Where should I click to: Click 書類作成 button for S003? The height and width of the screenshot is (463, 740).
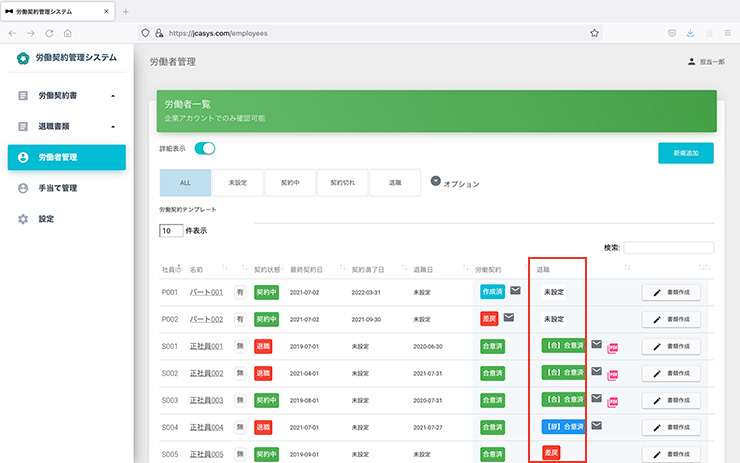tap(671, 400)
